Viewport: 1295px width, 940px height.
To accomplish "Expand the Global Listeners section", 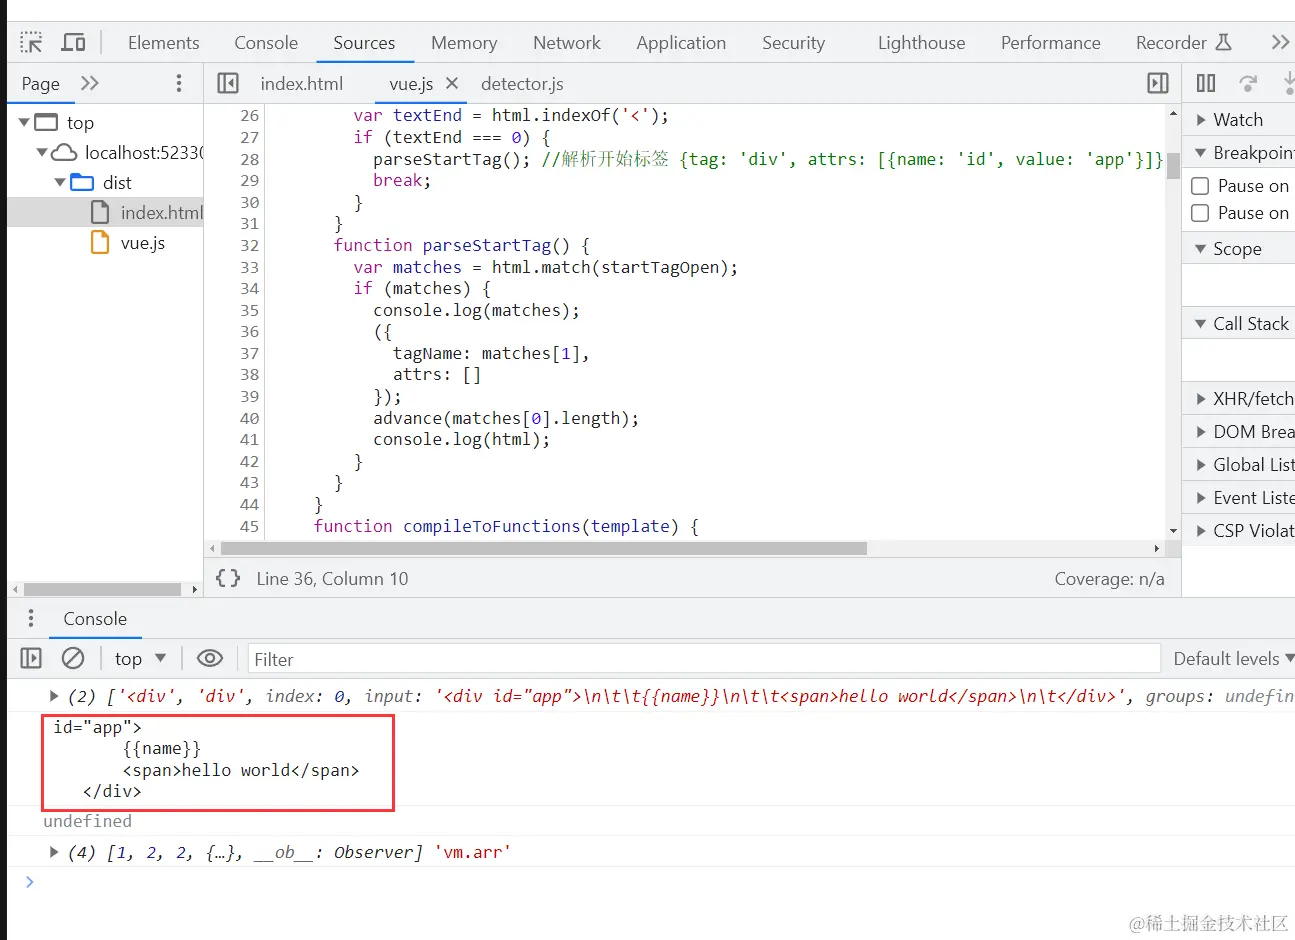I will (1201, 465).
